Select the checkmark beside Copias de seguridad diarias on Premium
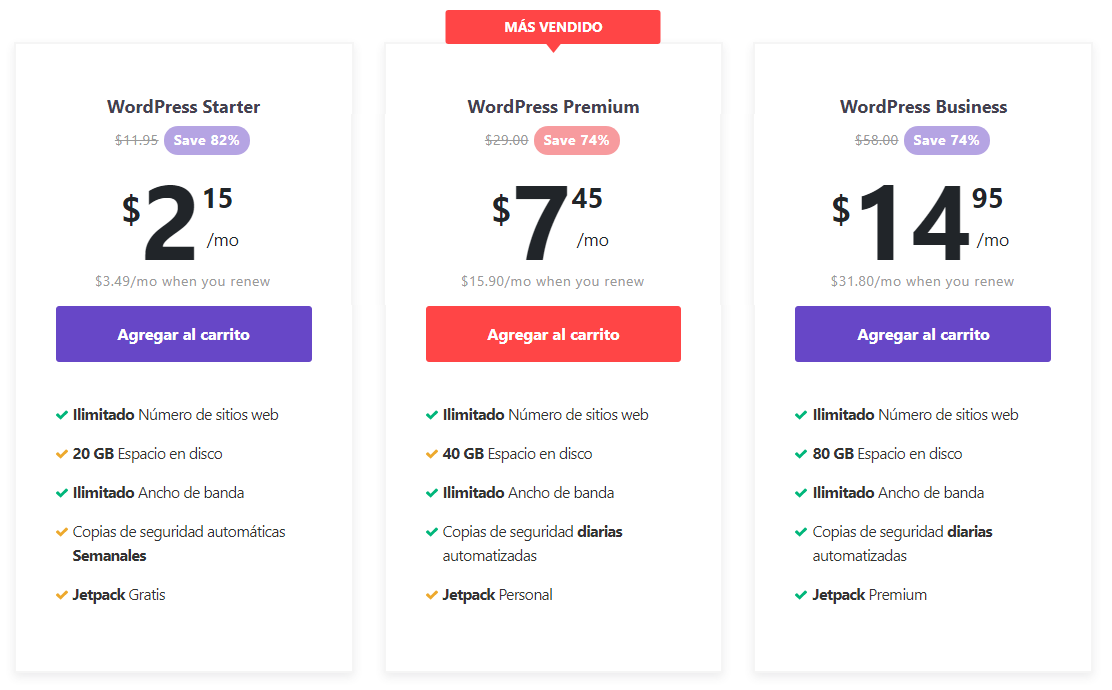The height and width of the screenshot is (690, 1112). [430, 531]
